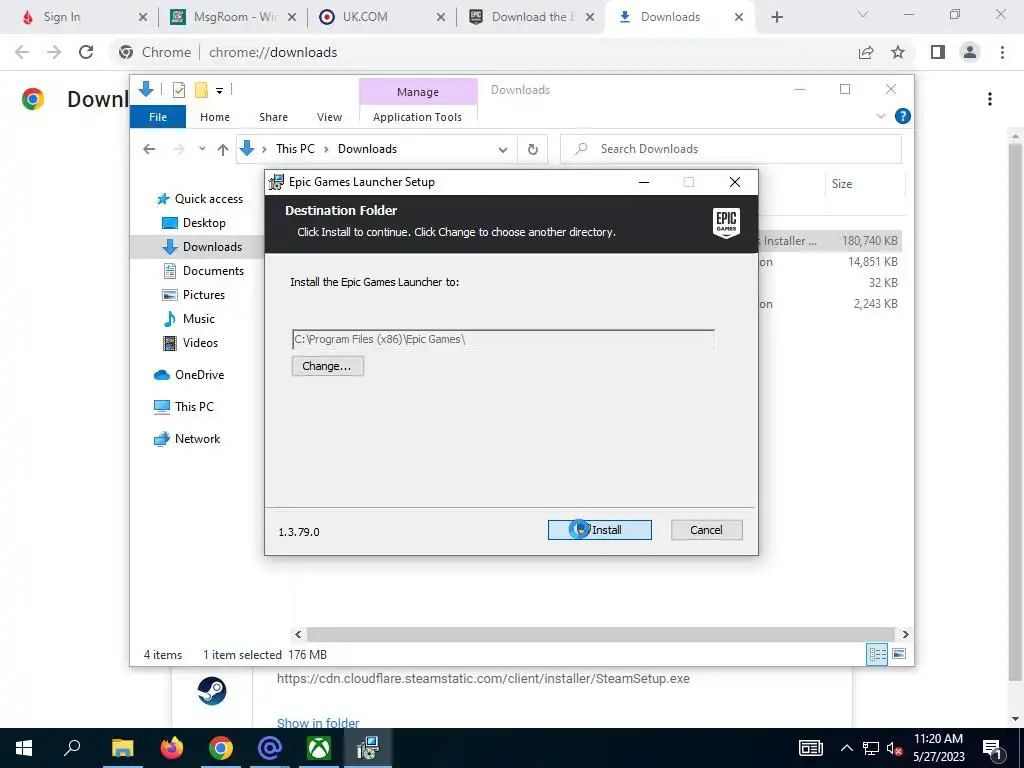Select the Application Tools tab
This screenshot has width=1024, height=768.
[417, 117]
